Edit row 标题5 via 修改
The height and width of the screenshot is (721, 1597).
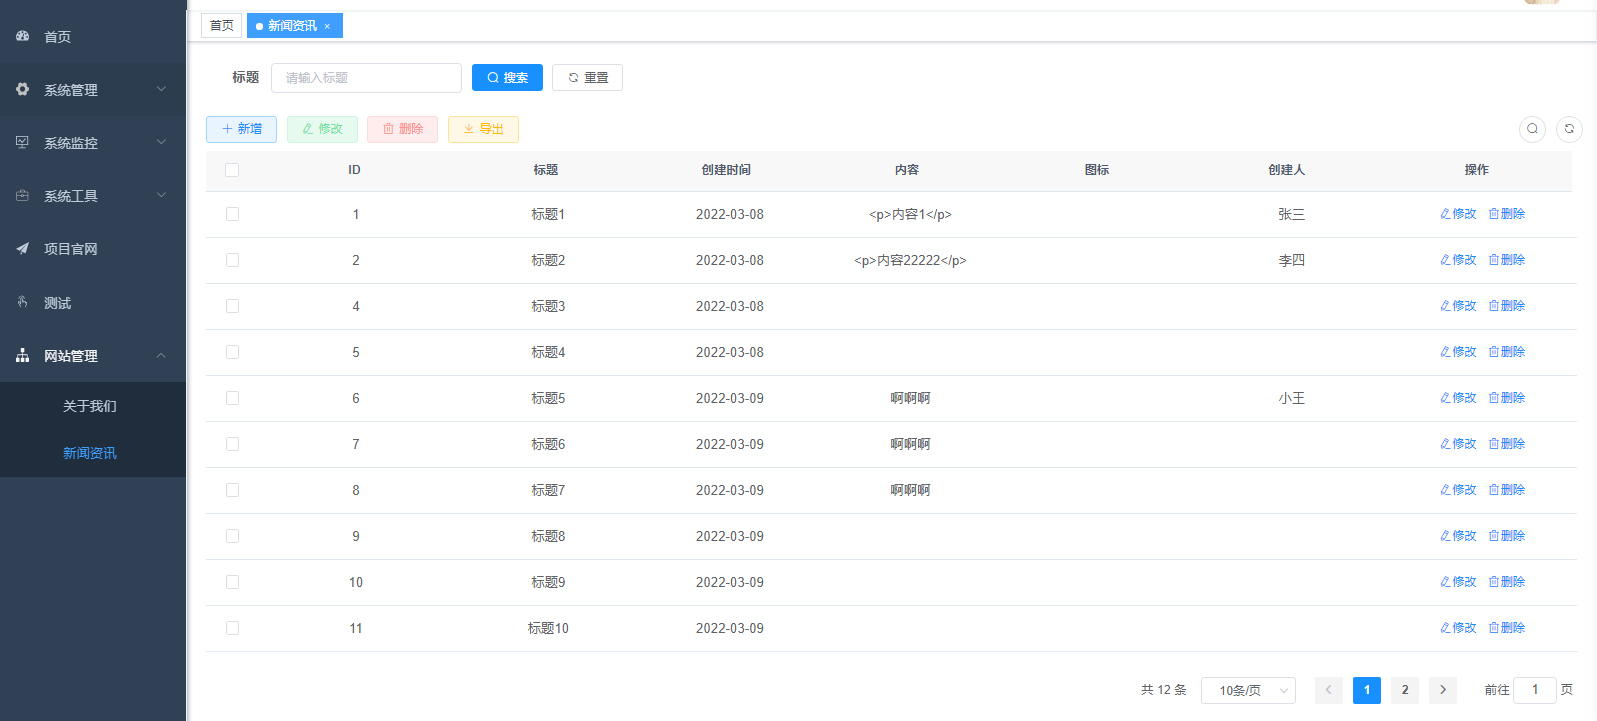pyautogui.click(x=1458, y=398)
